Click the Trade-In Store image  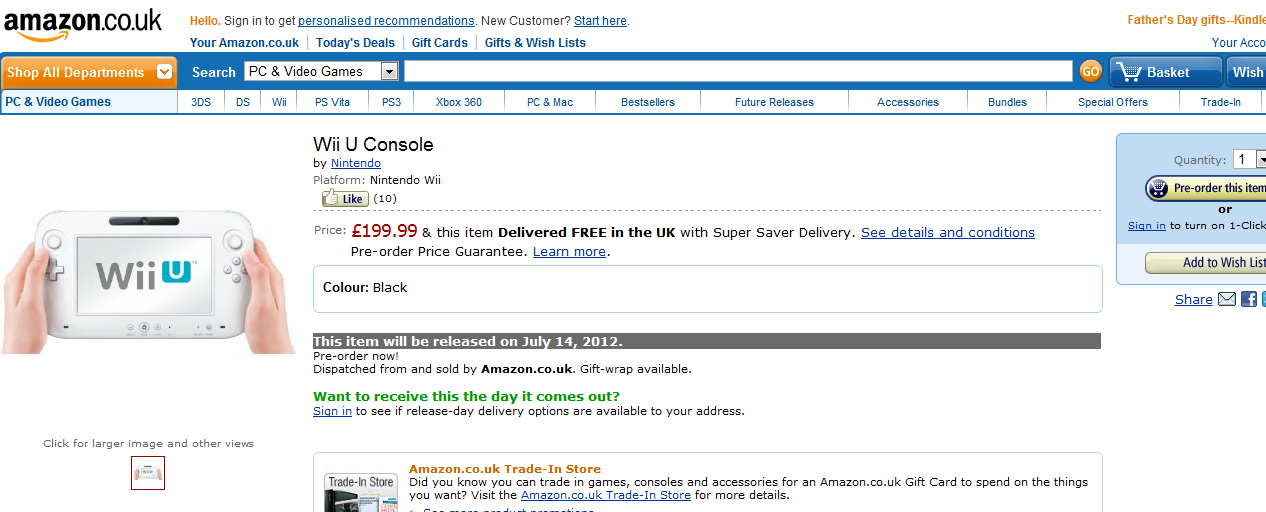[x=360, y=493]
